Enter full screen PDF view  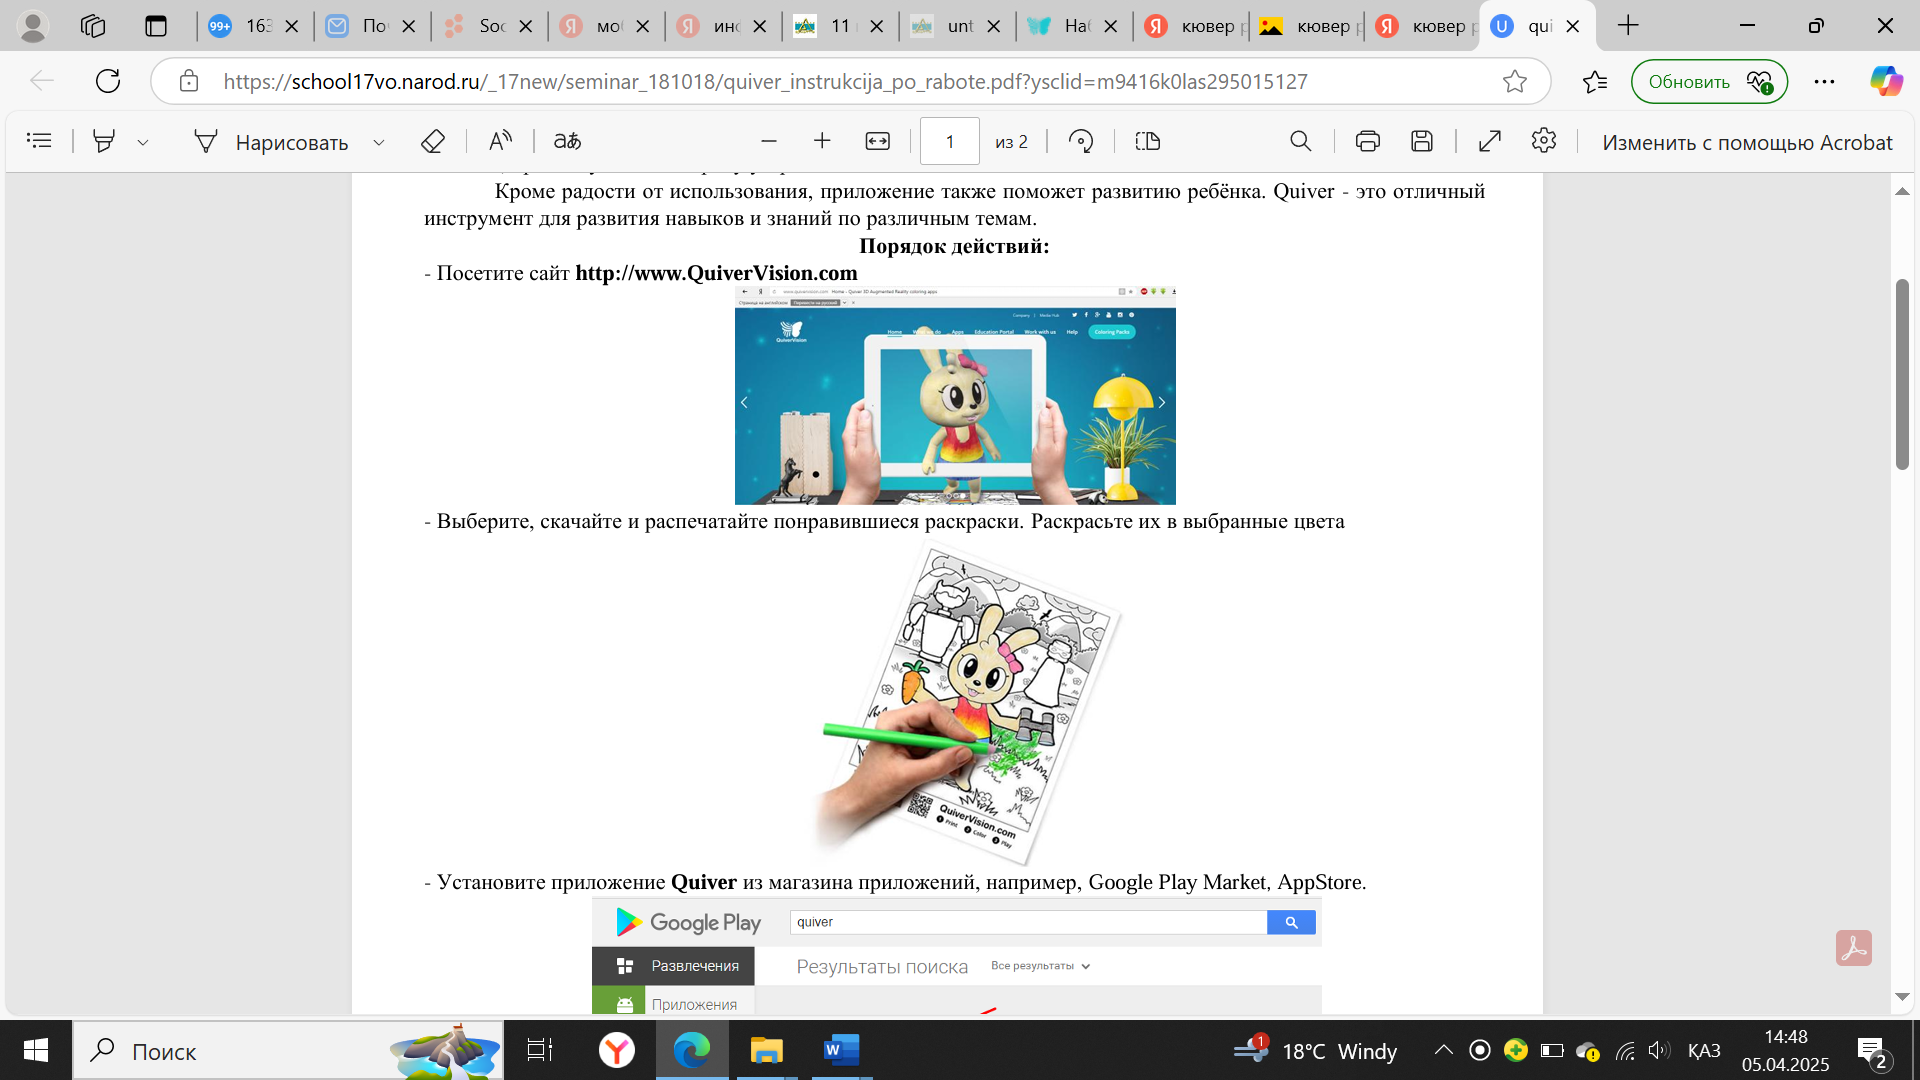1489,141
